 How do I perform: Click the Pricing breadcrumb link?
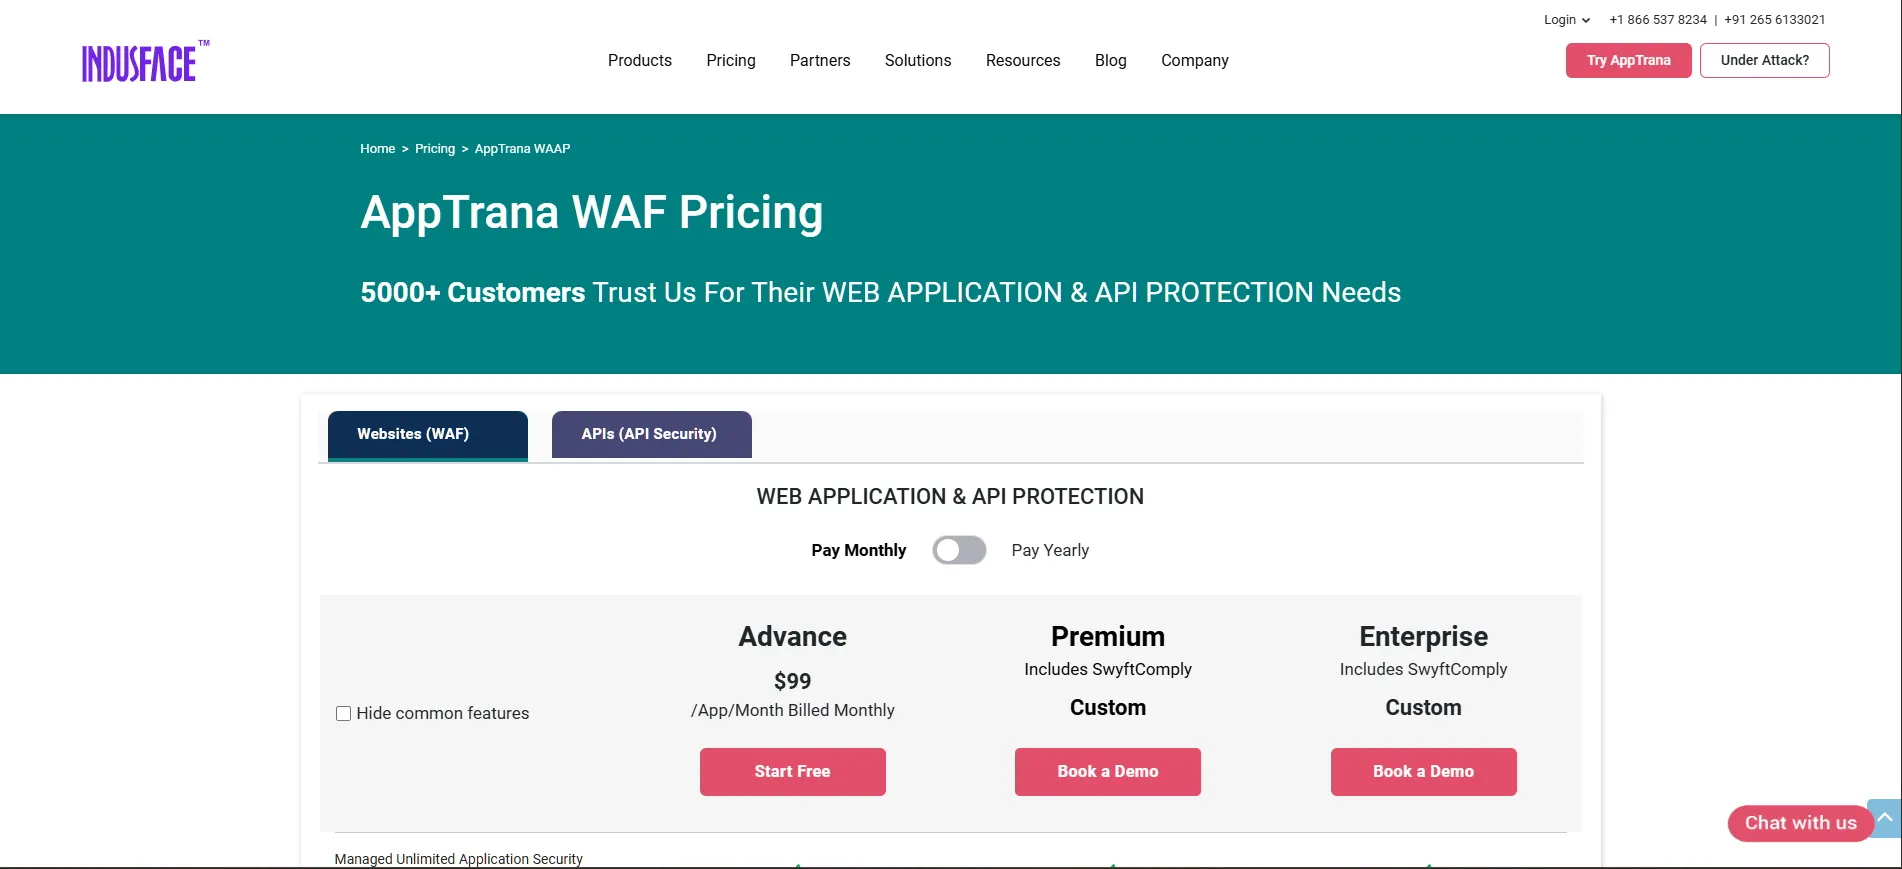coord(435,149)
